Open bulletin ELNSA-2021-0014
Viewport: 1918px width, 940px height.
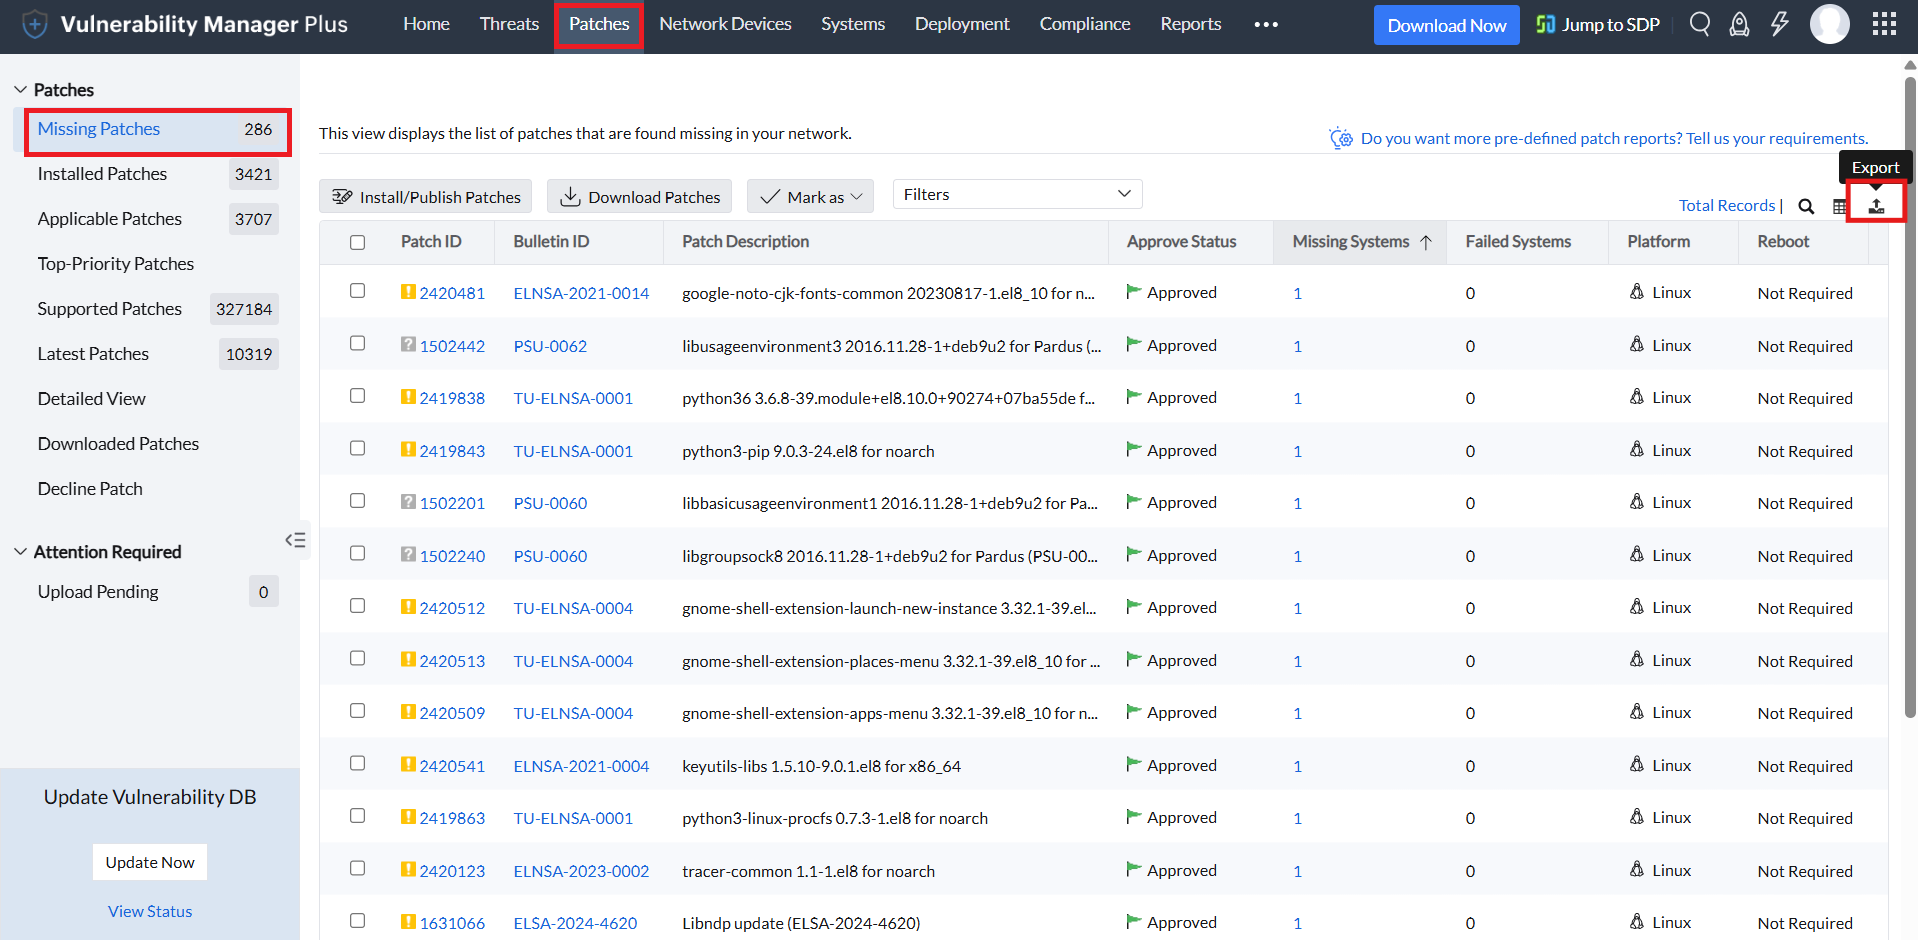(581, 293)
